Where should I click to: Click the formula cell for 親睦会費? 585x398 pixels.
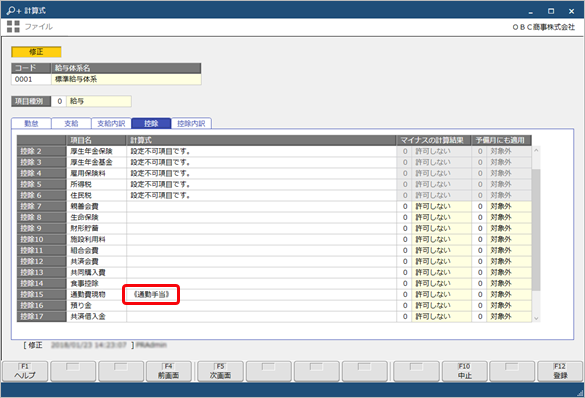tap(261, 206)
